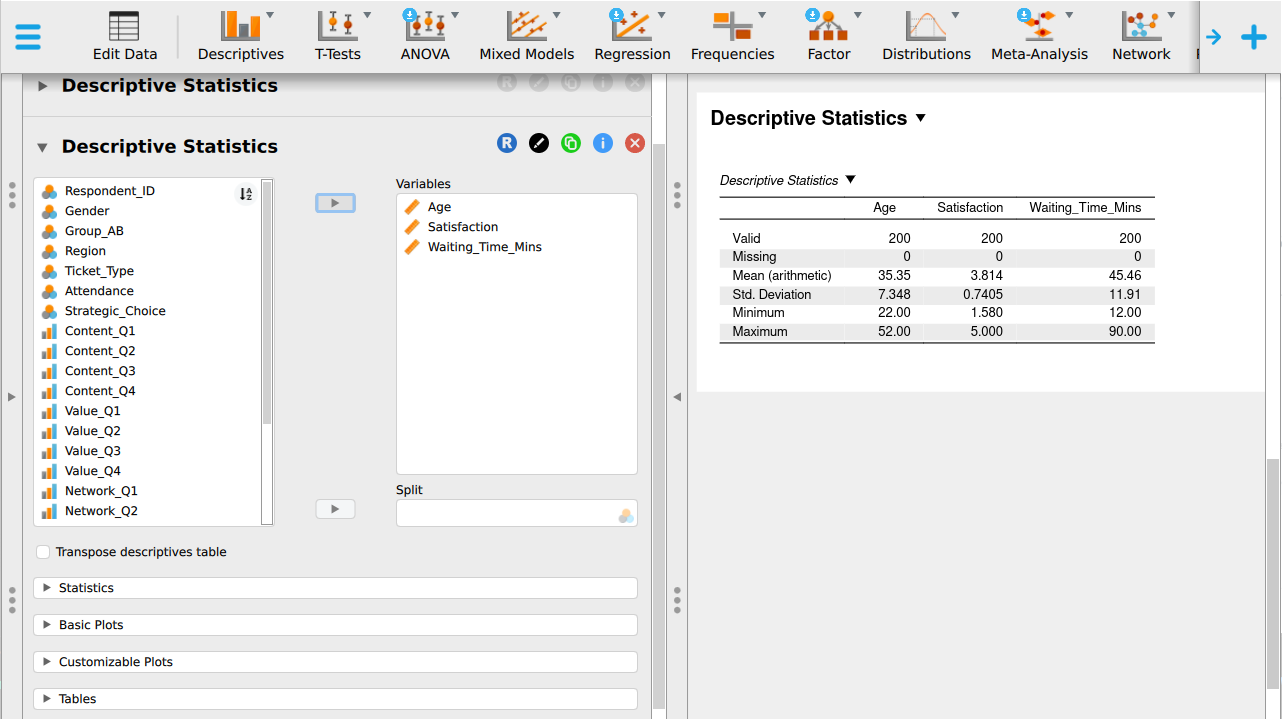Screen dimensions: 1282x719
Task: Show R syntax for active Descriptive Statistics
Action: (507, 143)
